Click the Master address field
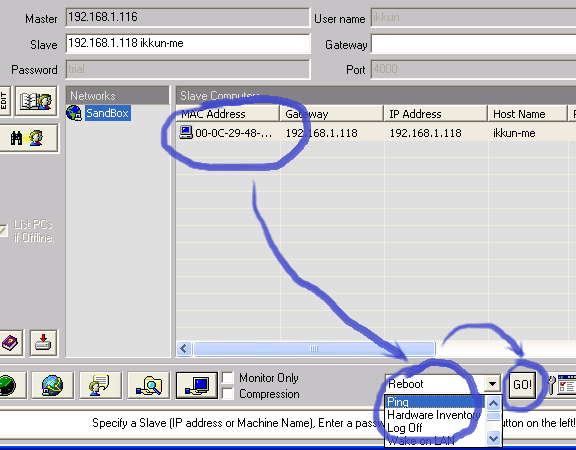 [x=188, y=17]
